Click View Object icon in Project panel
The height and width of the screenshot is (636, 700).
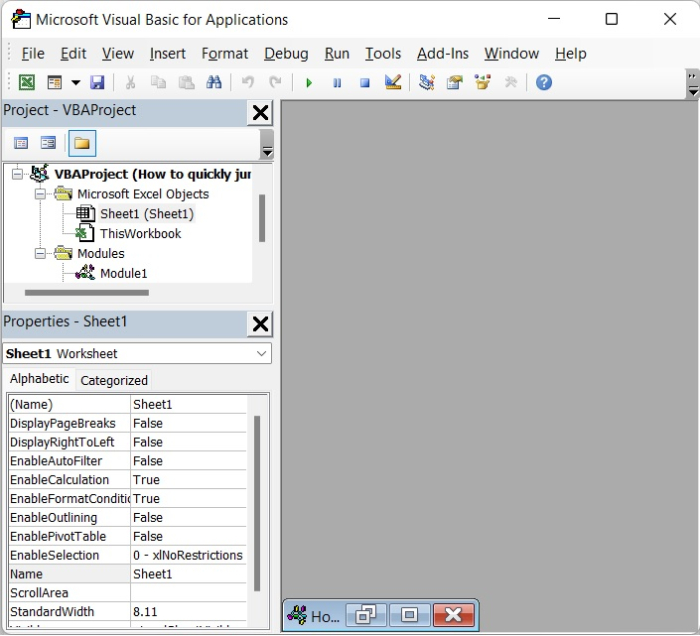pos(48,143)
